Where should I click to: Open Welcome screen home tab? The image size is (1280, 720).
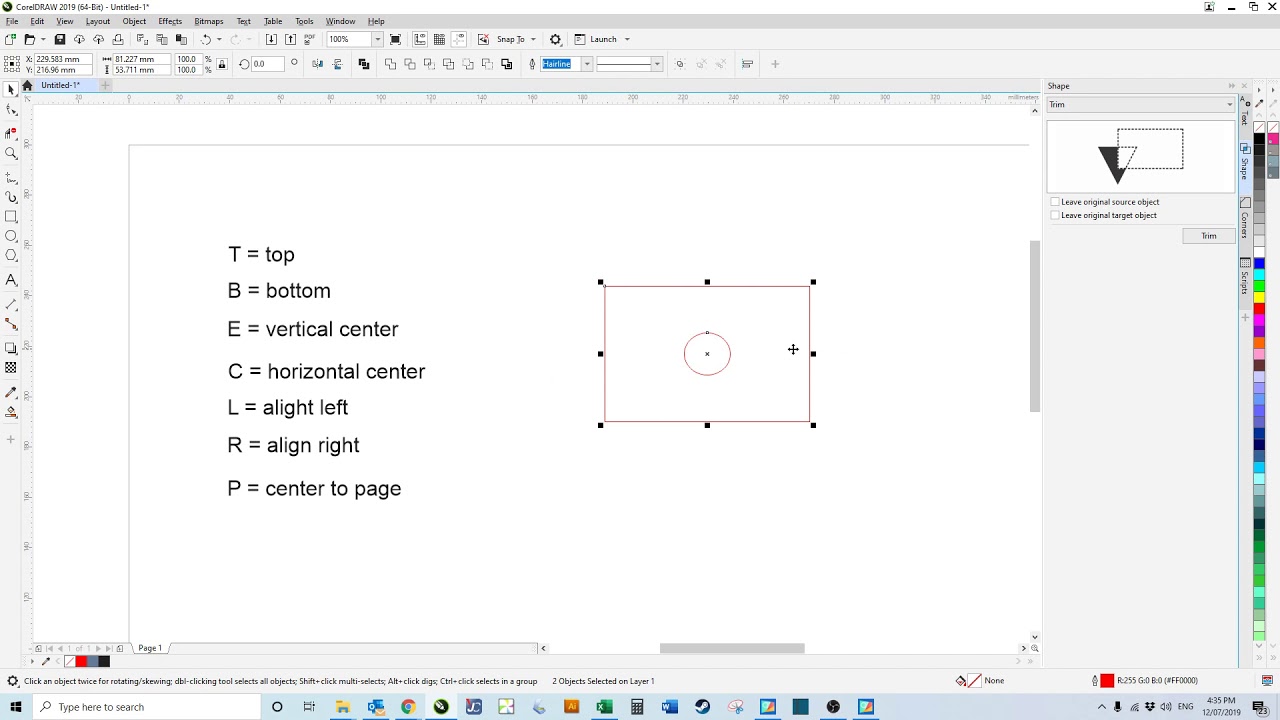(x=27, y=85)
